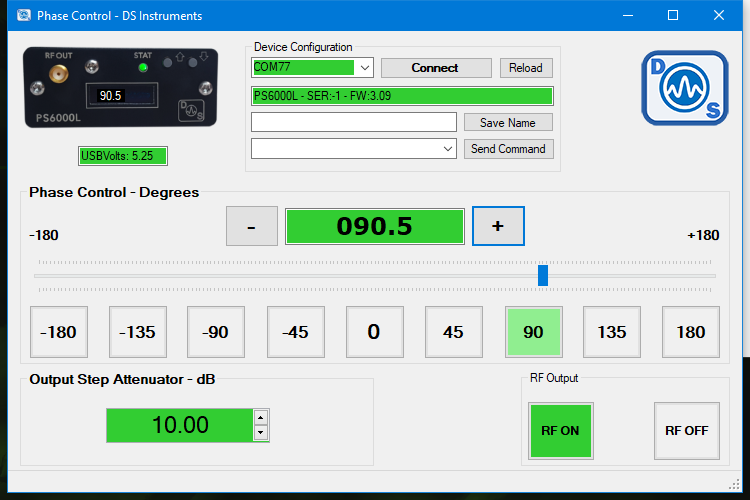Click the device name text field
Screen dimensions: 750x500
[x=354, y=122]
